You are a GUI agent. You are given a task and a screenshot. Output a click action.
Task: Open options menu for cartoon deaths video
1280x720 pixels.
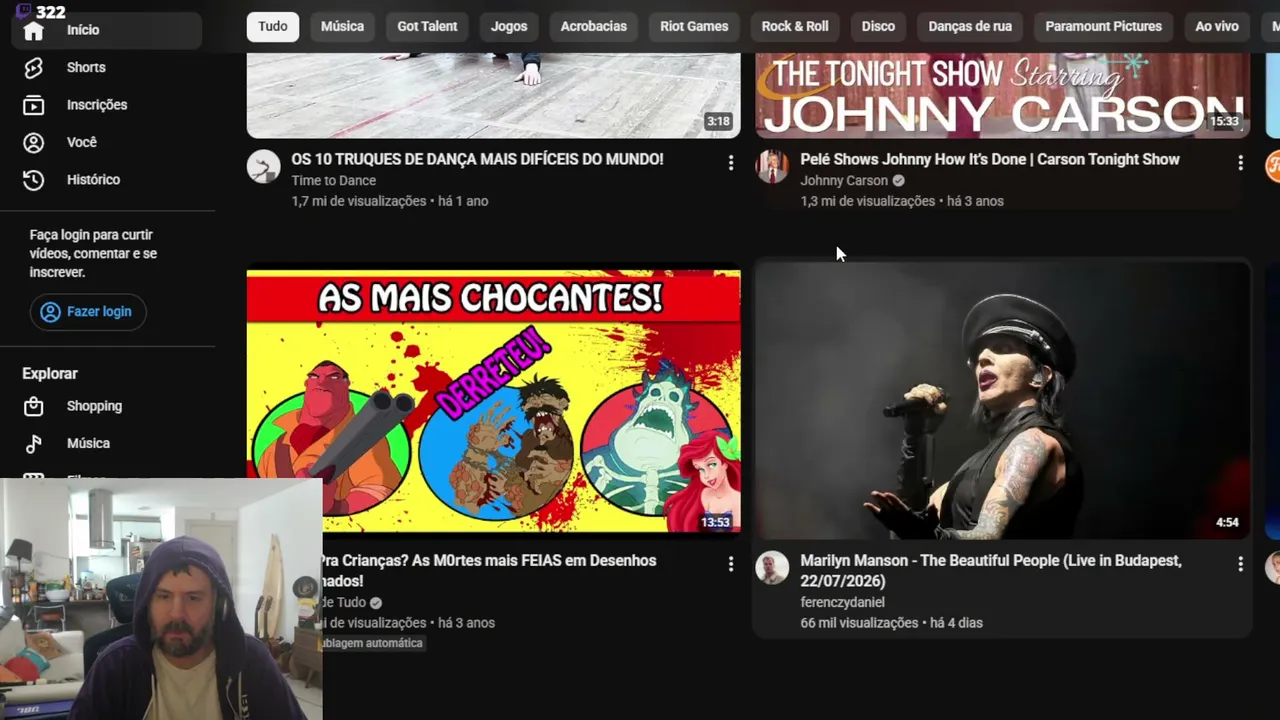[x=731, y=564]
